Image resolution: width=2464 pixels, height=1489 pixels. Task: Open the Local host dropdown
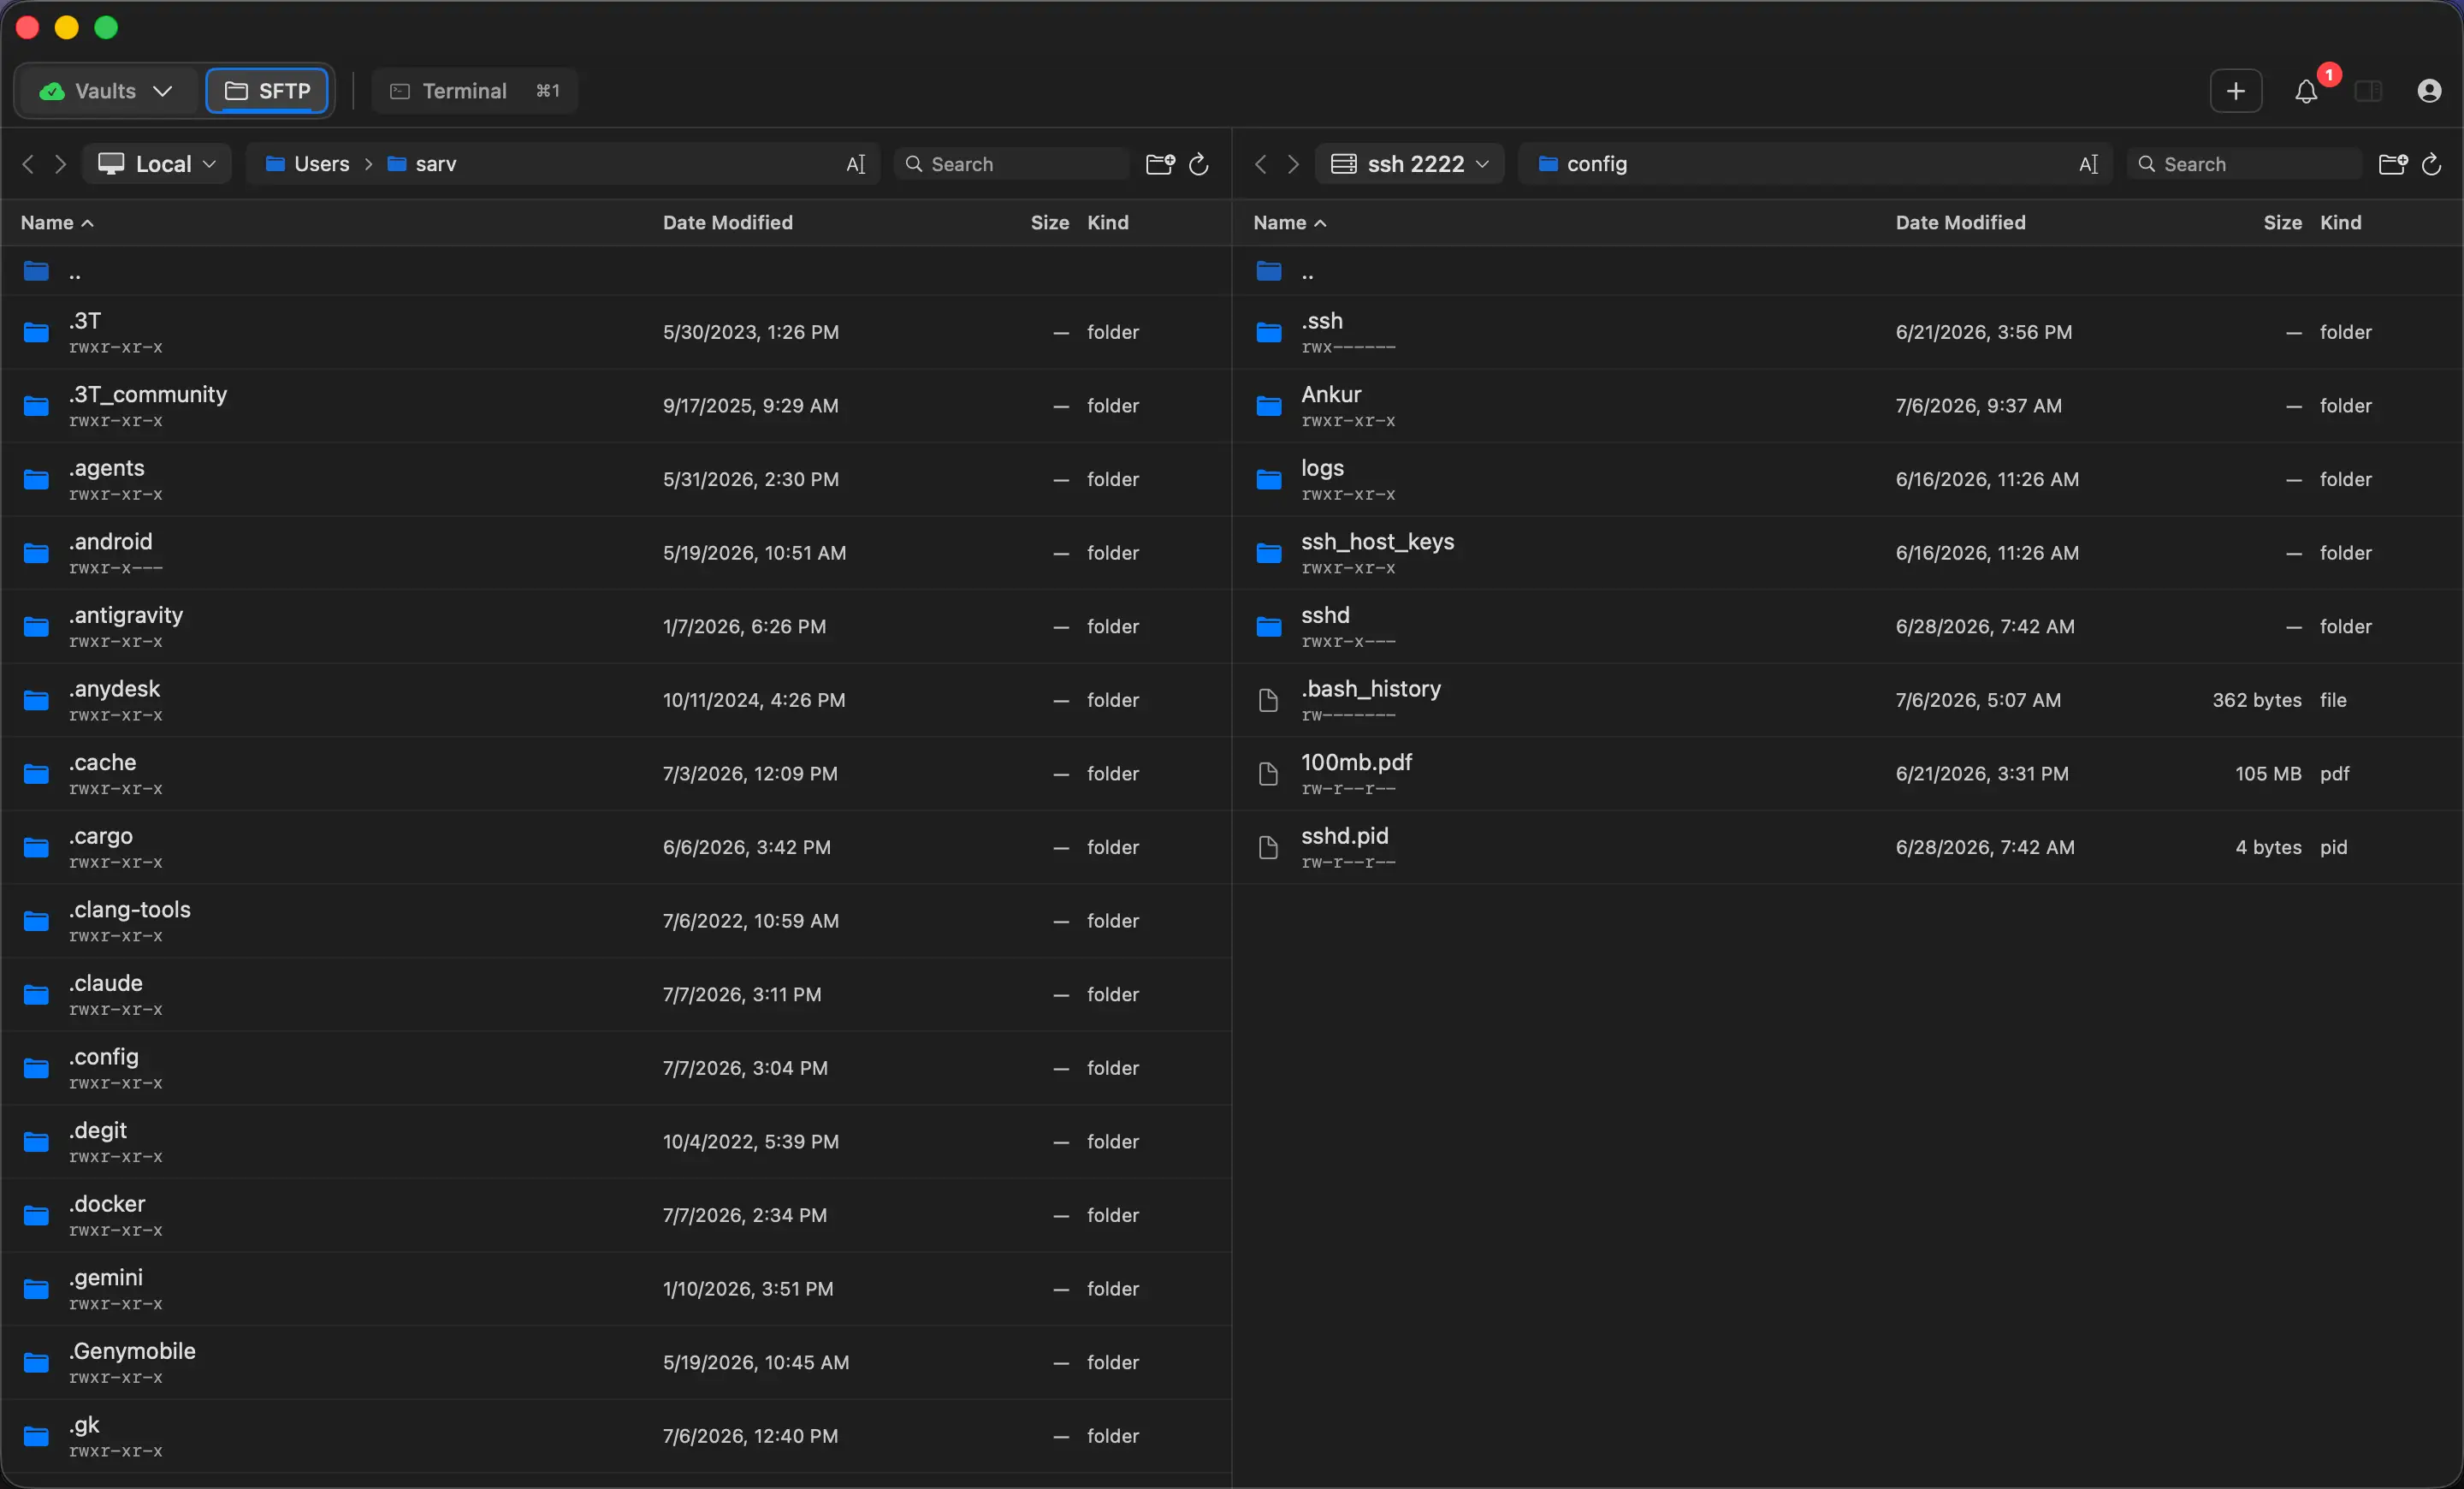(157, 164)
